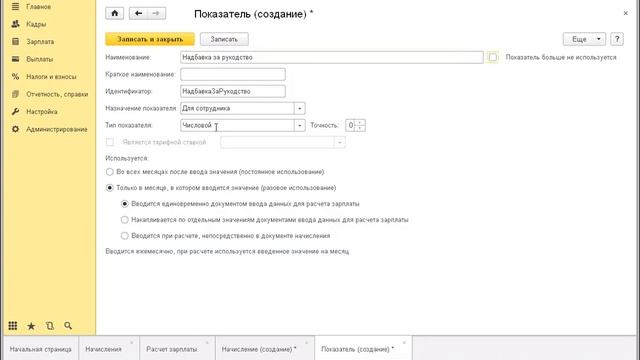Open the Администрирование gear icon

click(16, 129)
